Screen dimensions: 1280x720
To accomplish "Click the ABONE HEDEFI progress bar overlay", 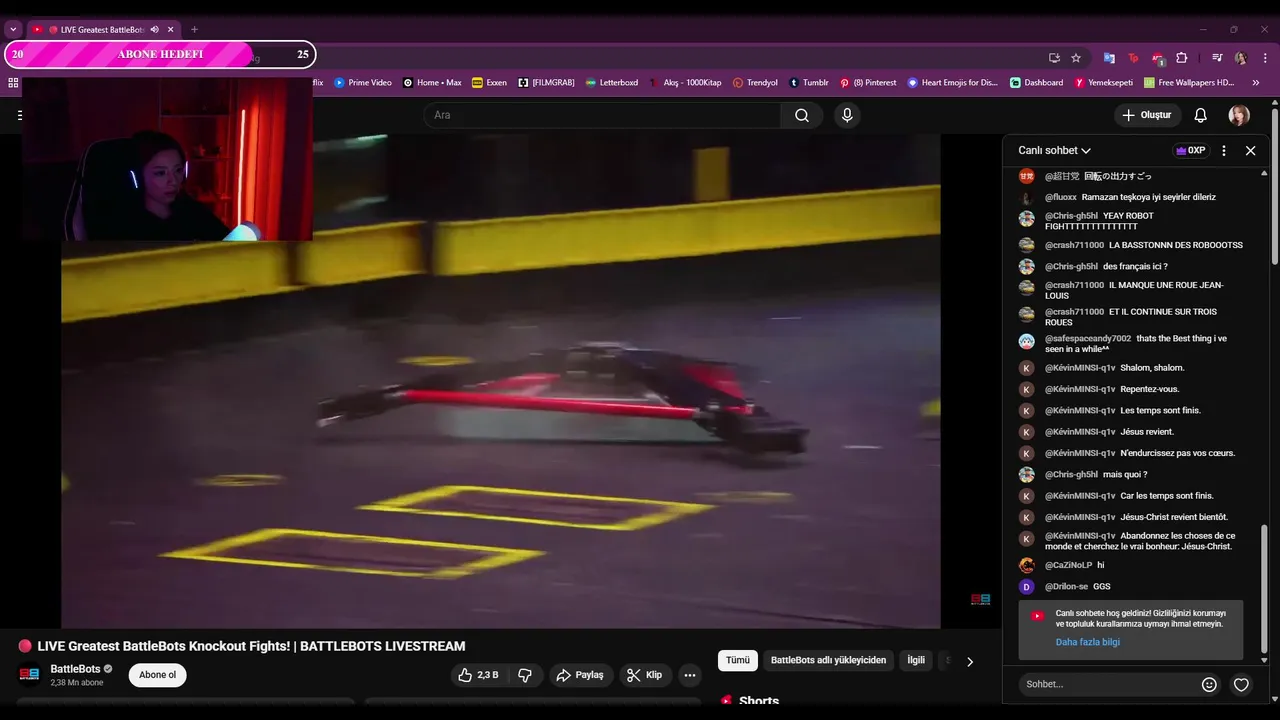I will point(160,54).
